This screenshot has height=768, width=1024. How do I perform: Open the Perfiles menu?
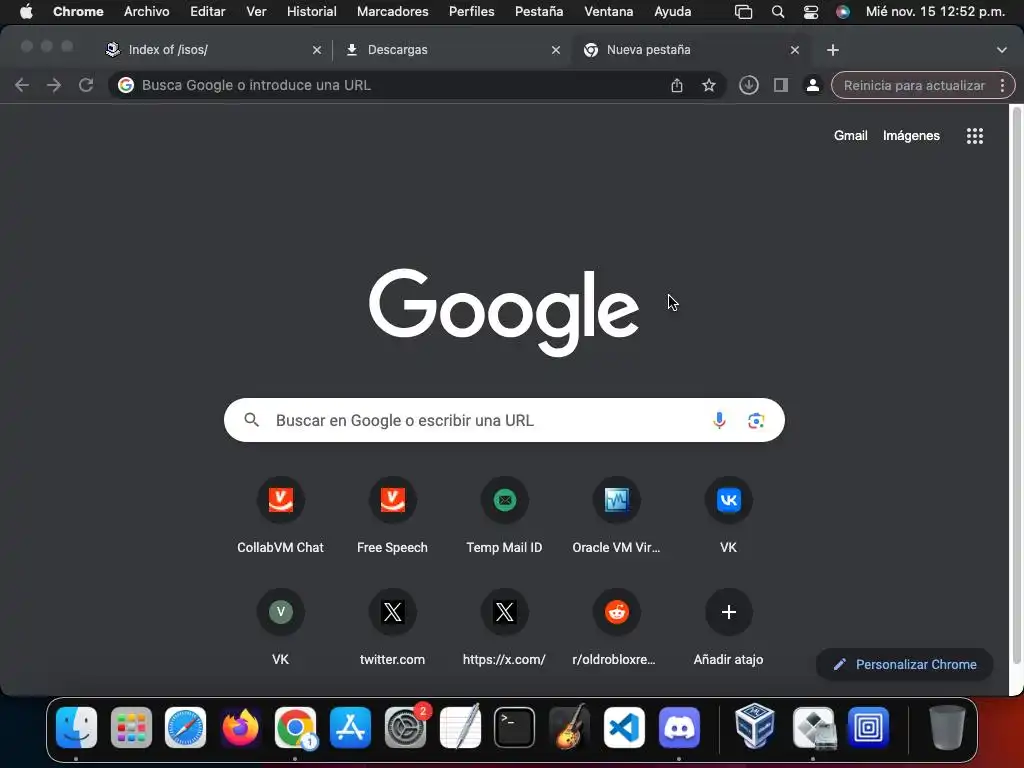point(472,11)
